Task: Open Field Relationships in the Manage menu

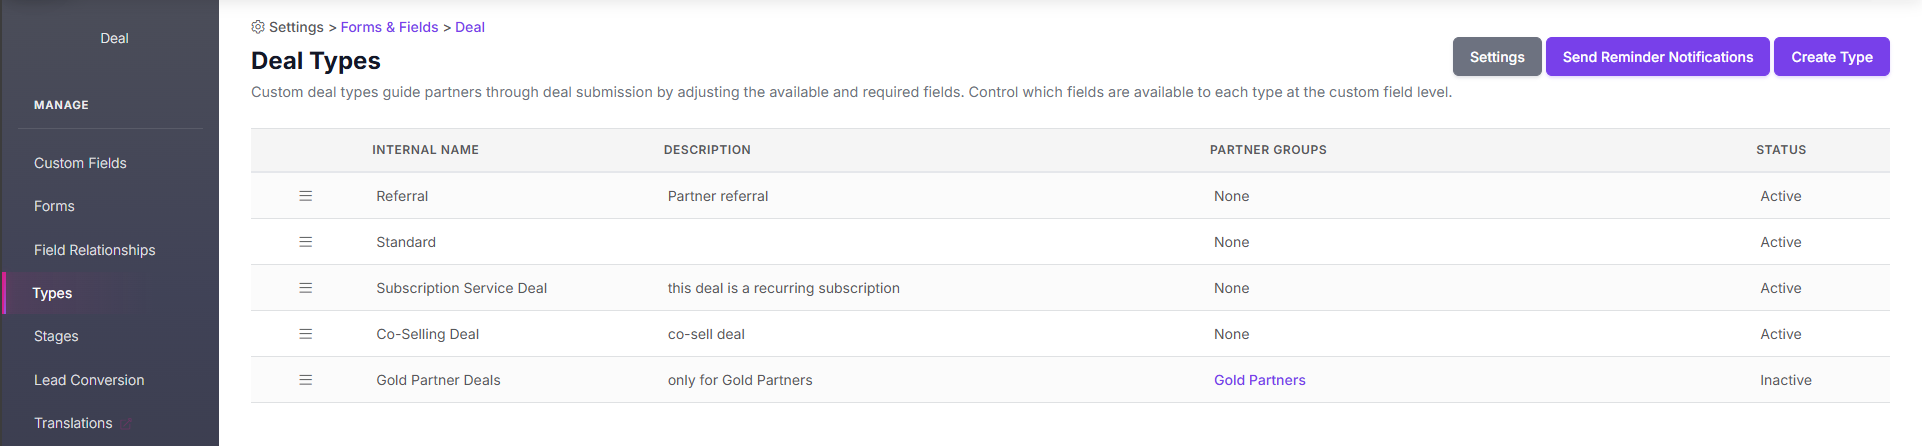Action: point(95,250)
